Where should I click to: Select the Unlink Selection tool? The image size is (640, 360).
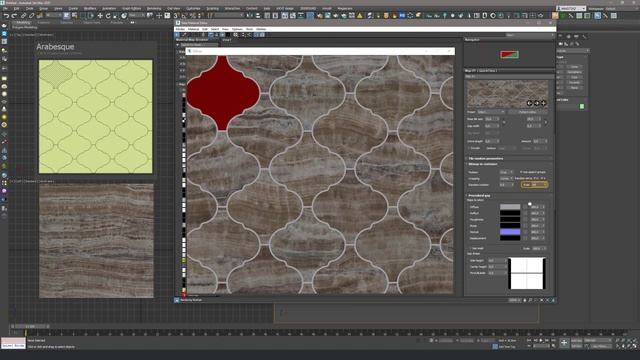(31, 16)
